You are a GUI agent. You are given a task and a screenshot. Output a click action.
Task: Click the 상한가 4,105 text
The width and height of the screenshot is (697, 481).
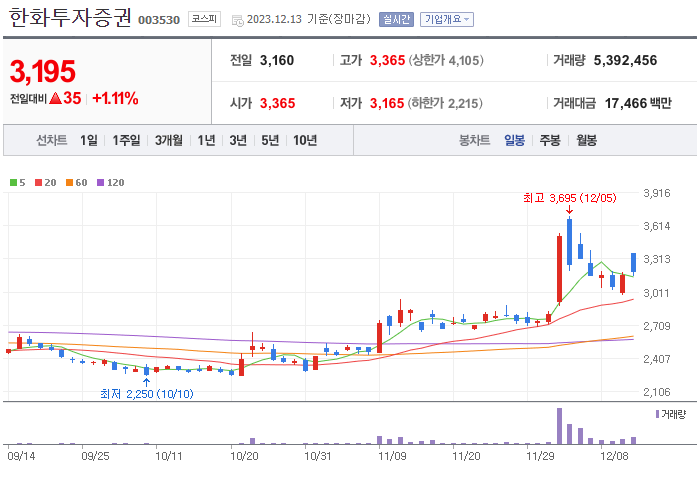pos(446,60)
